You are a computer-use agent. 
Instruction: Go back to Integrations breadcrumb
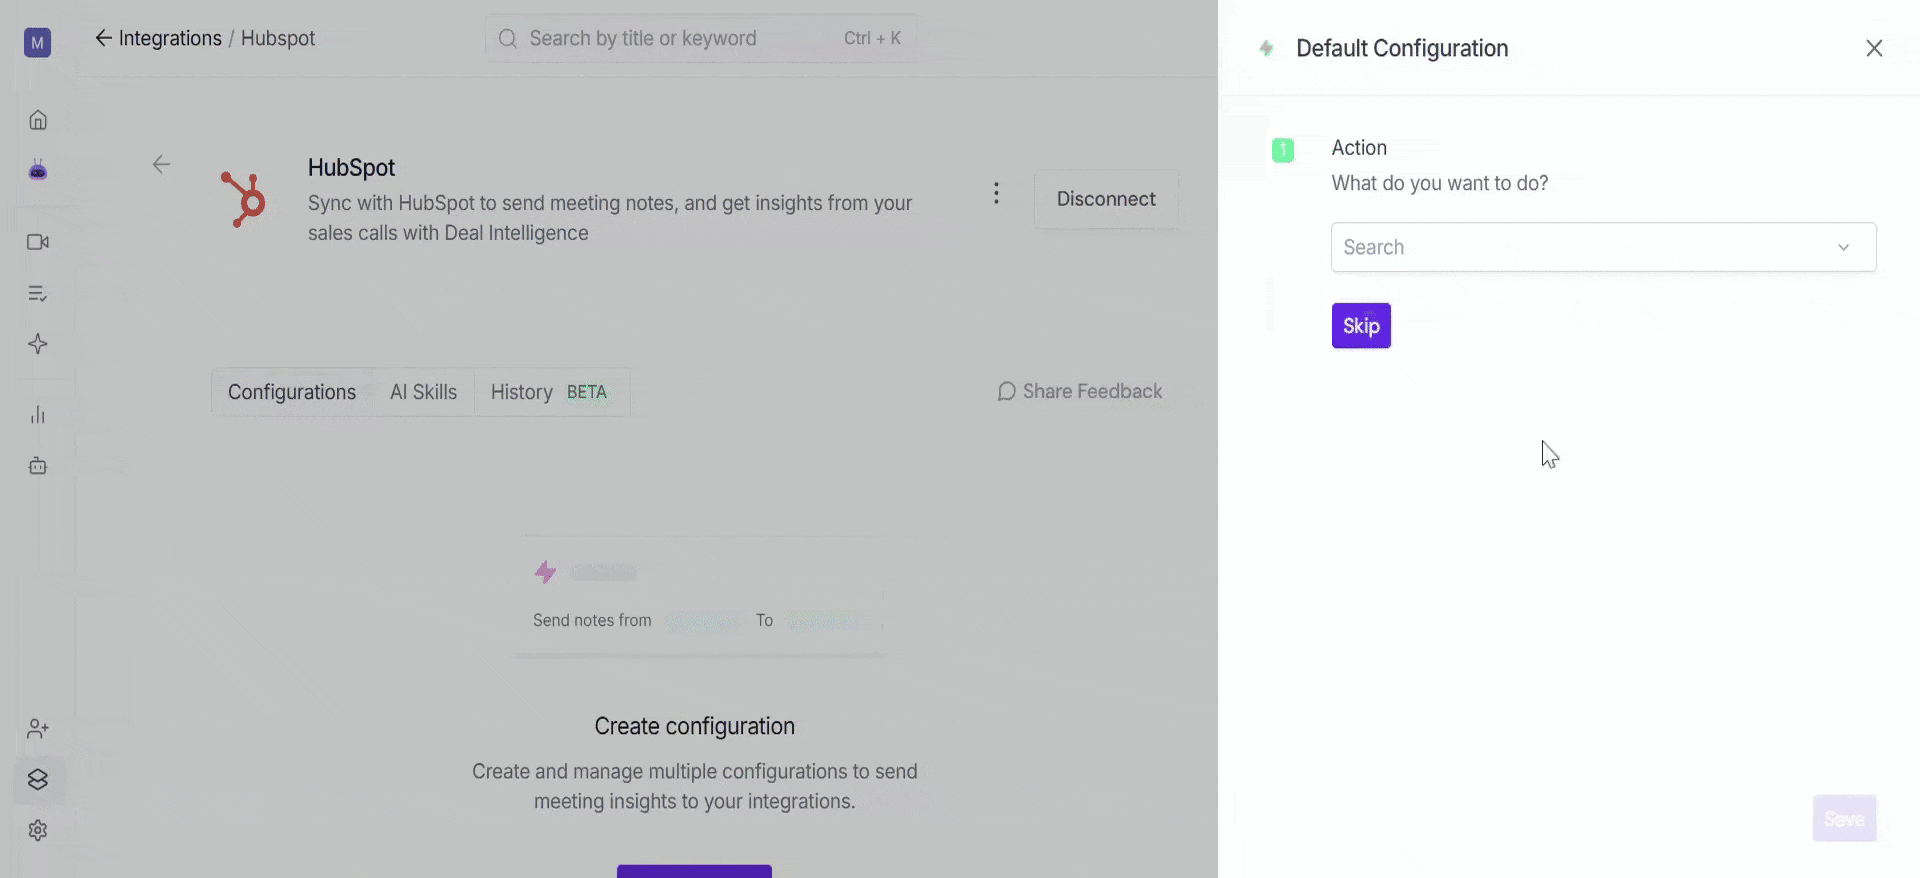tap(159, 38)
